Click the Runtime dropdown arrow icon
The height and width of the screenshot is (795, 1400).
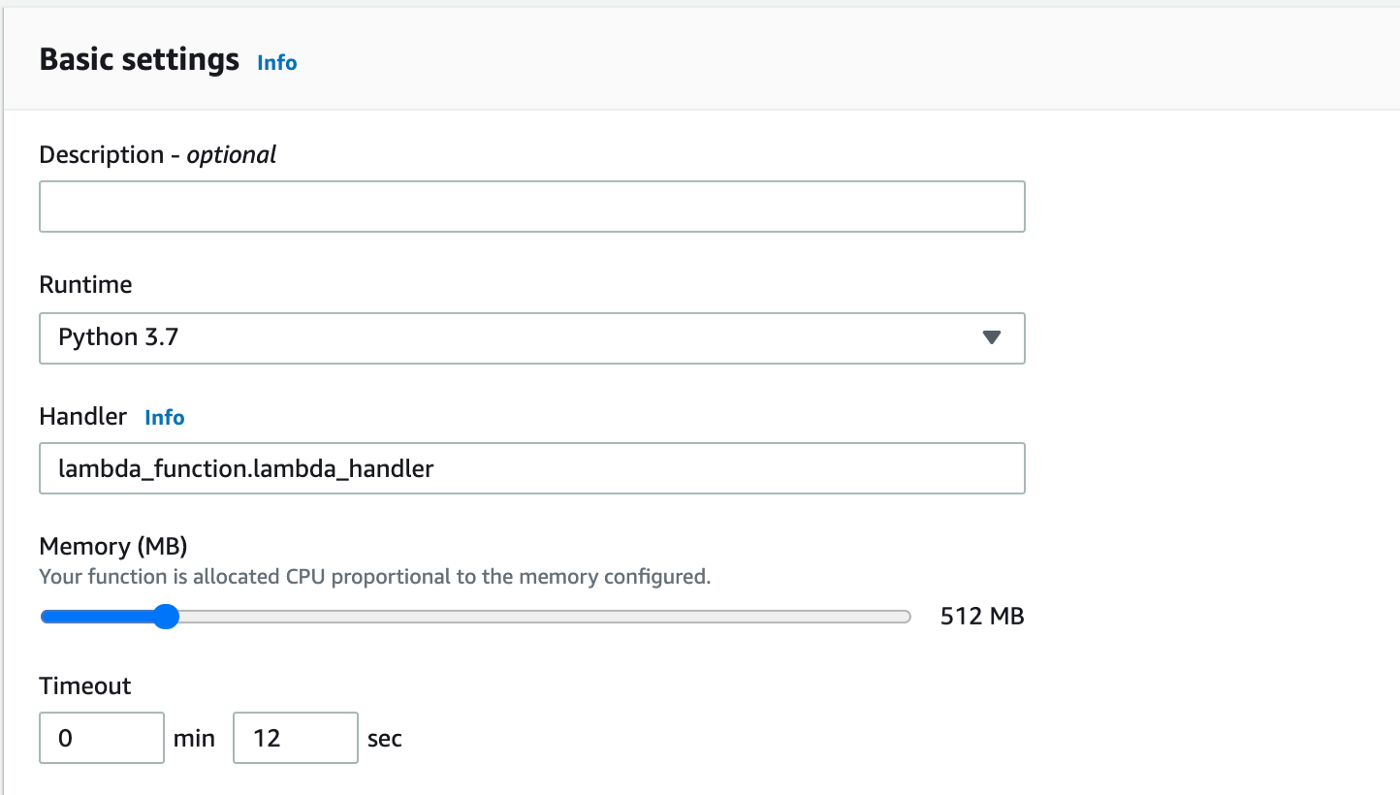pos(991,338)
